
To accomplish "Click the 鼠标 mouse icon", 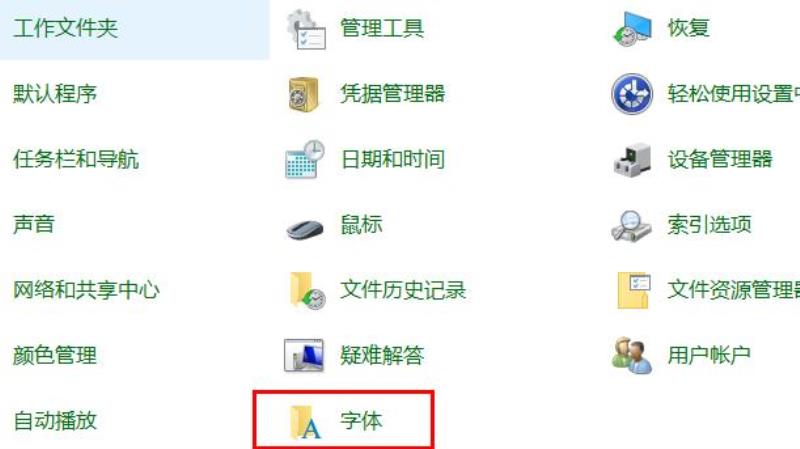I will 305,229.
